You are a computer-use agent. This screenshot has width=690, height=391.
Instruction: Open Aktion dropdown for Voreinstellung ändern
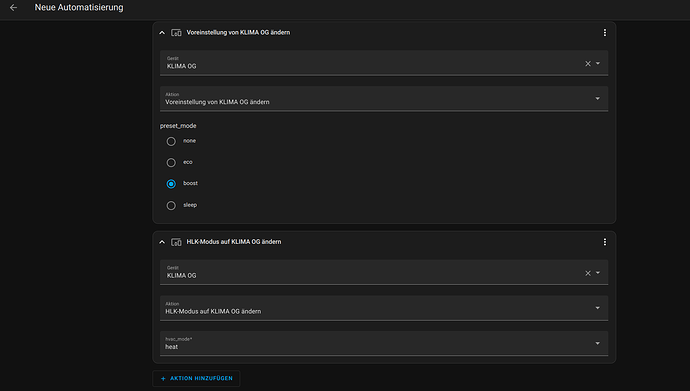coord(384,99)
